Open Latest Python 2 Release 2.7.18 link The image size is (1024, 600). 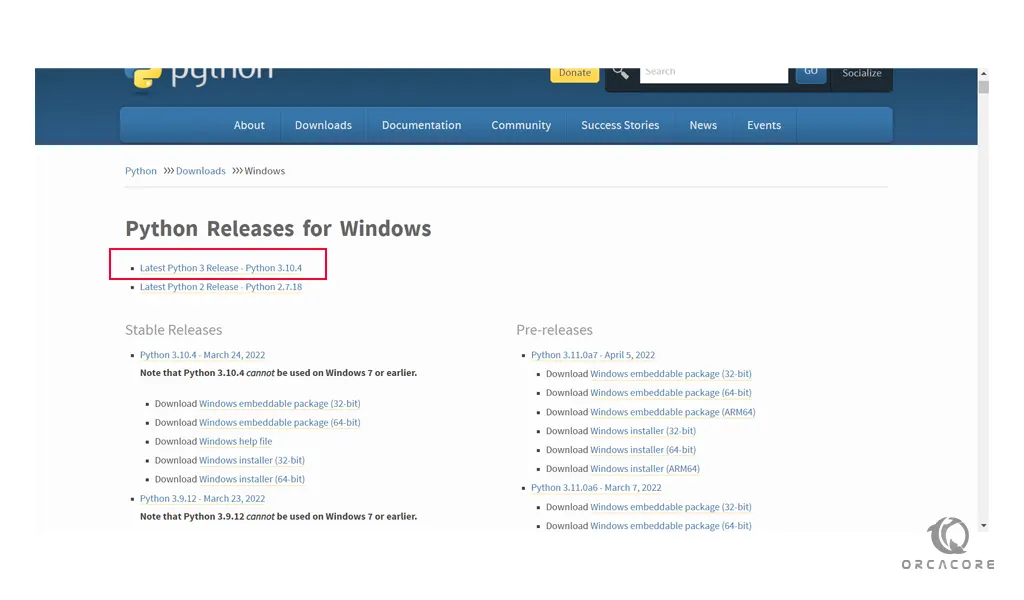point(221,287)
